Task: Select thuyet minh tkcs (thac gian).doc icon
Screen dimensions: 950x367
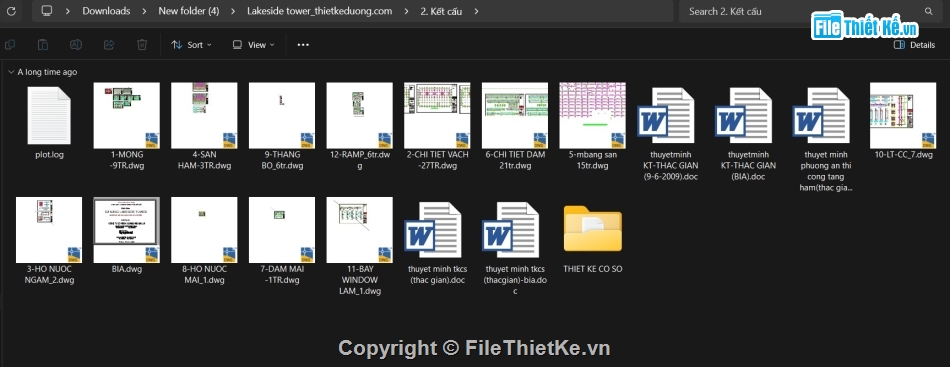Action: click(x=433, y=230)
